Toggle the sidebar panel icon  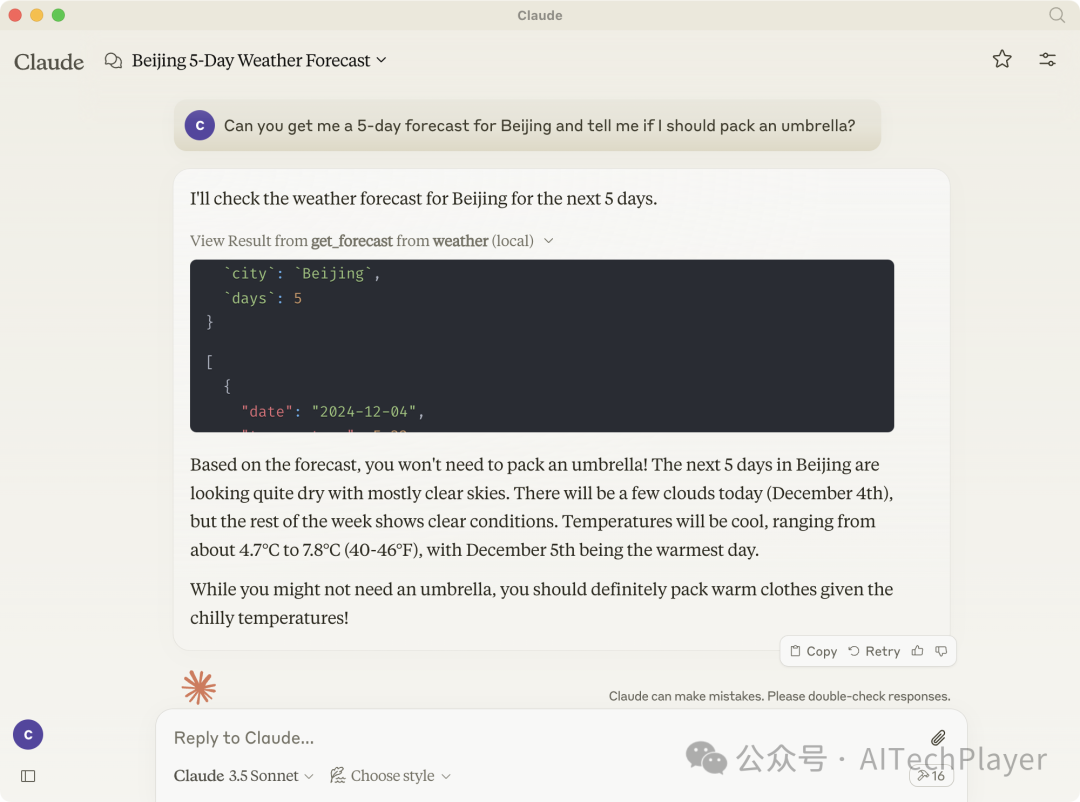click(28, 776)
